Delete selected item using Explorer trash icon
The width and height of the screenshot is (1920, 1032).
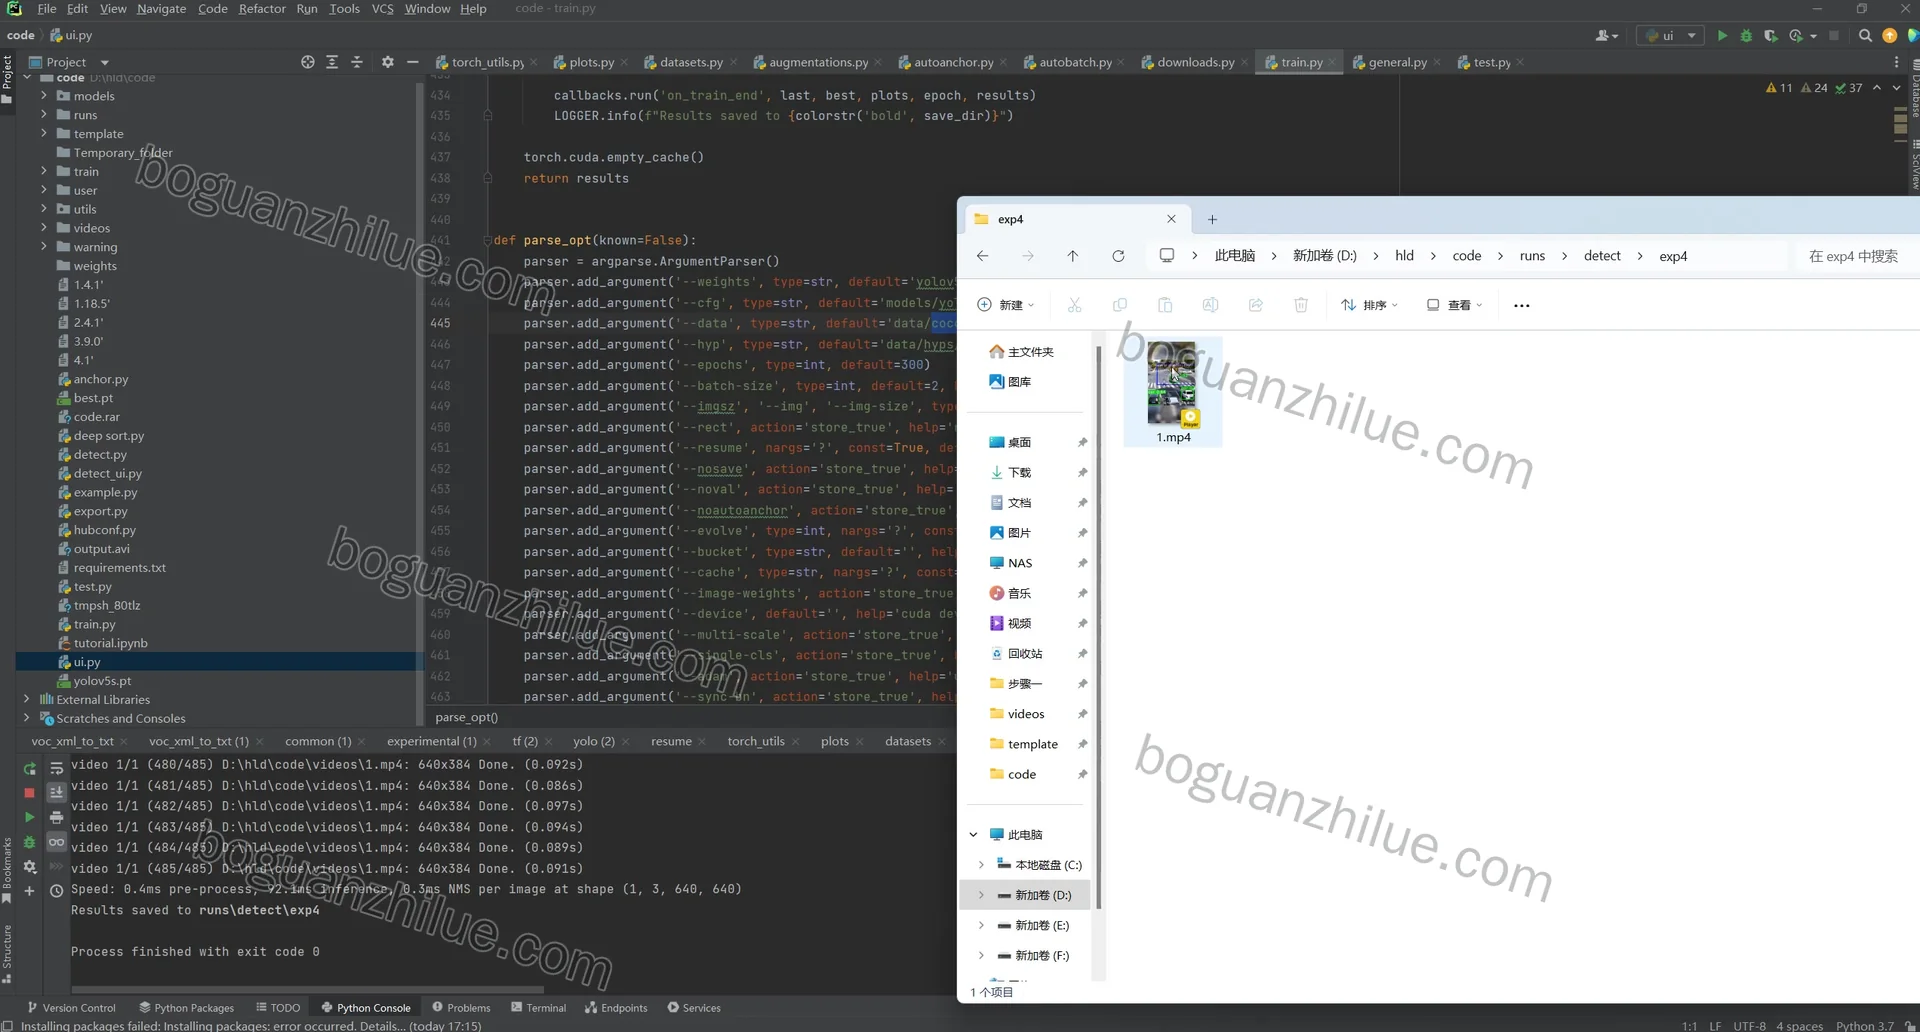tap(1301, 305)
